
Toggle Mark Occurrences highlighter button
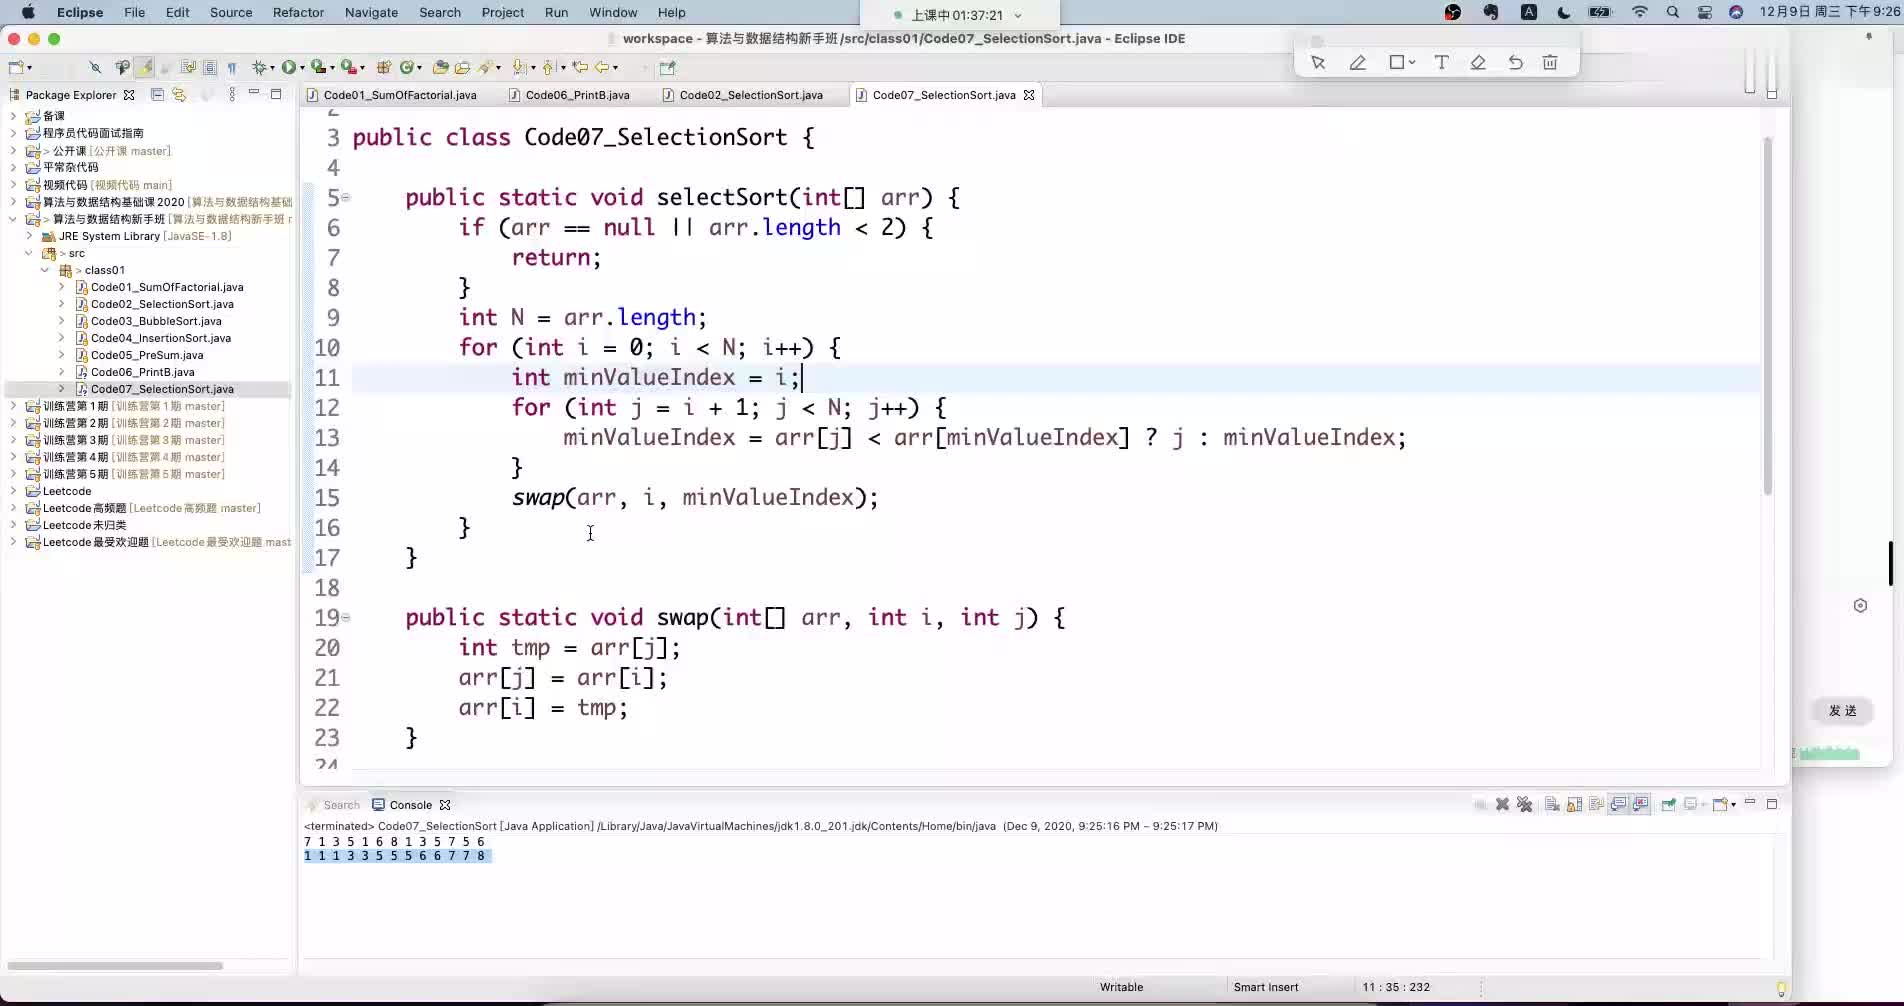144,67
